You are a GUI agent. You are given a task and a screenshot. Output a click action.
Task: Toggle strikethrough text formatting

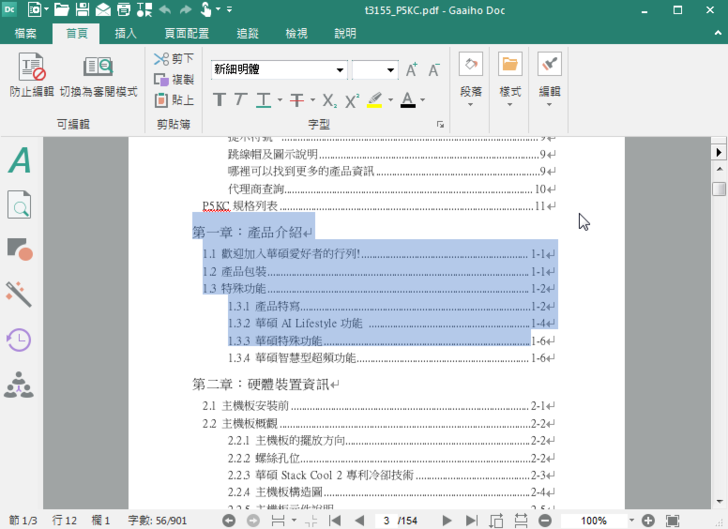pyautogui.click(x=297, y=100)
